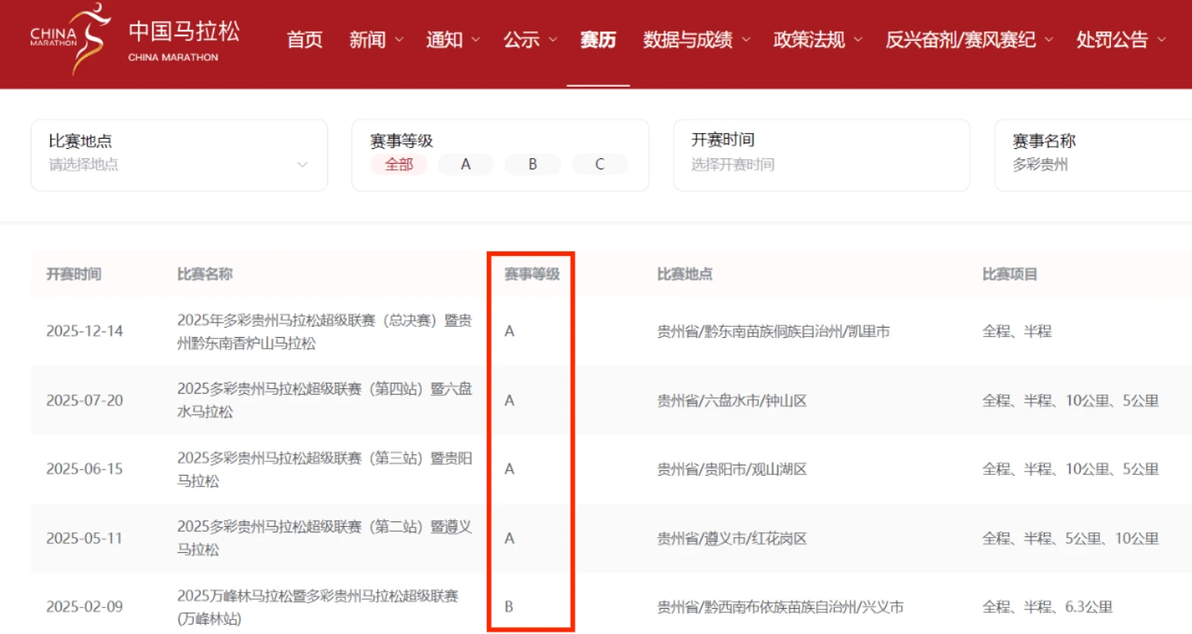Expand the 政策法规 menu
Image resolution: width=1192 pixels, height=634 pixels.
(817, 40)
